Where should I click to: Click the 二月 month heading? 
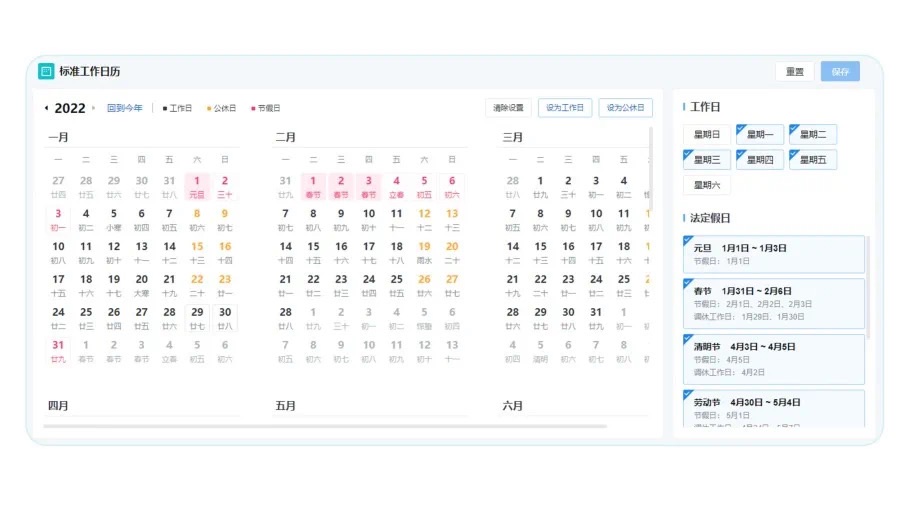285,137
